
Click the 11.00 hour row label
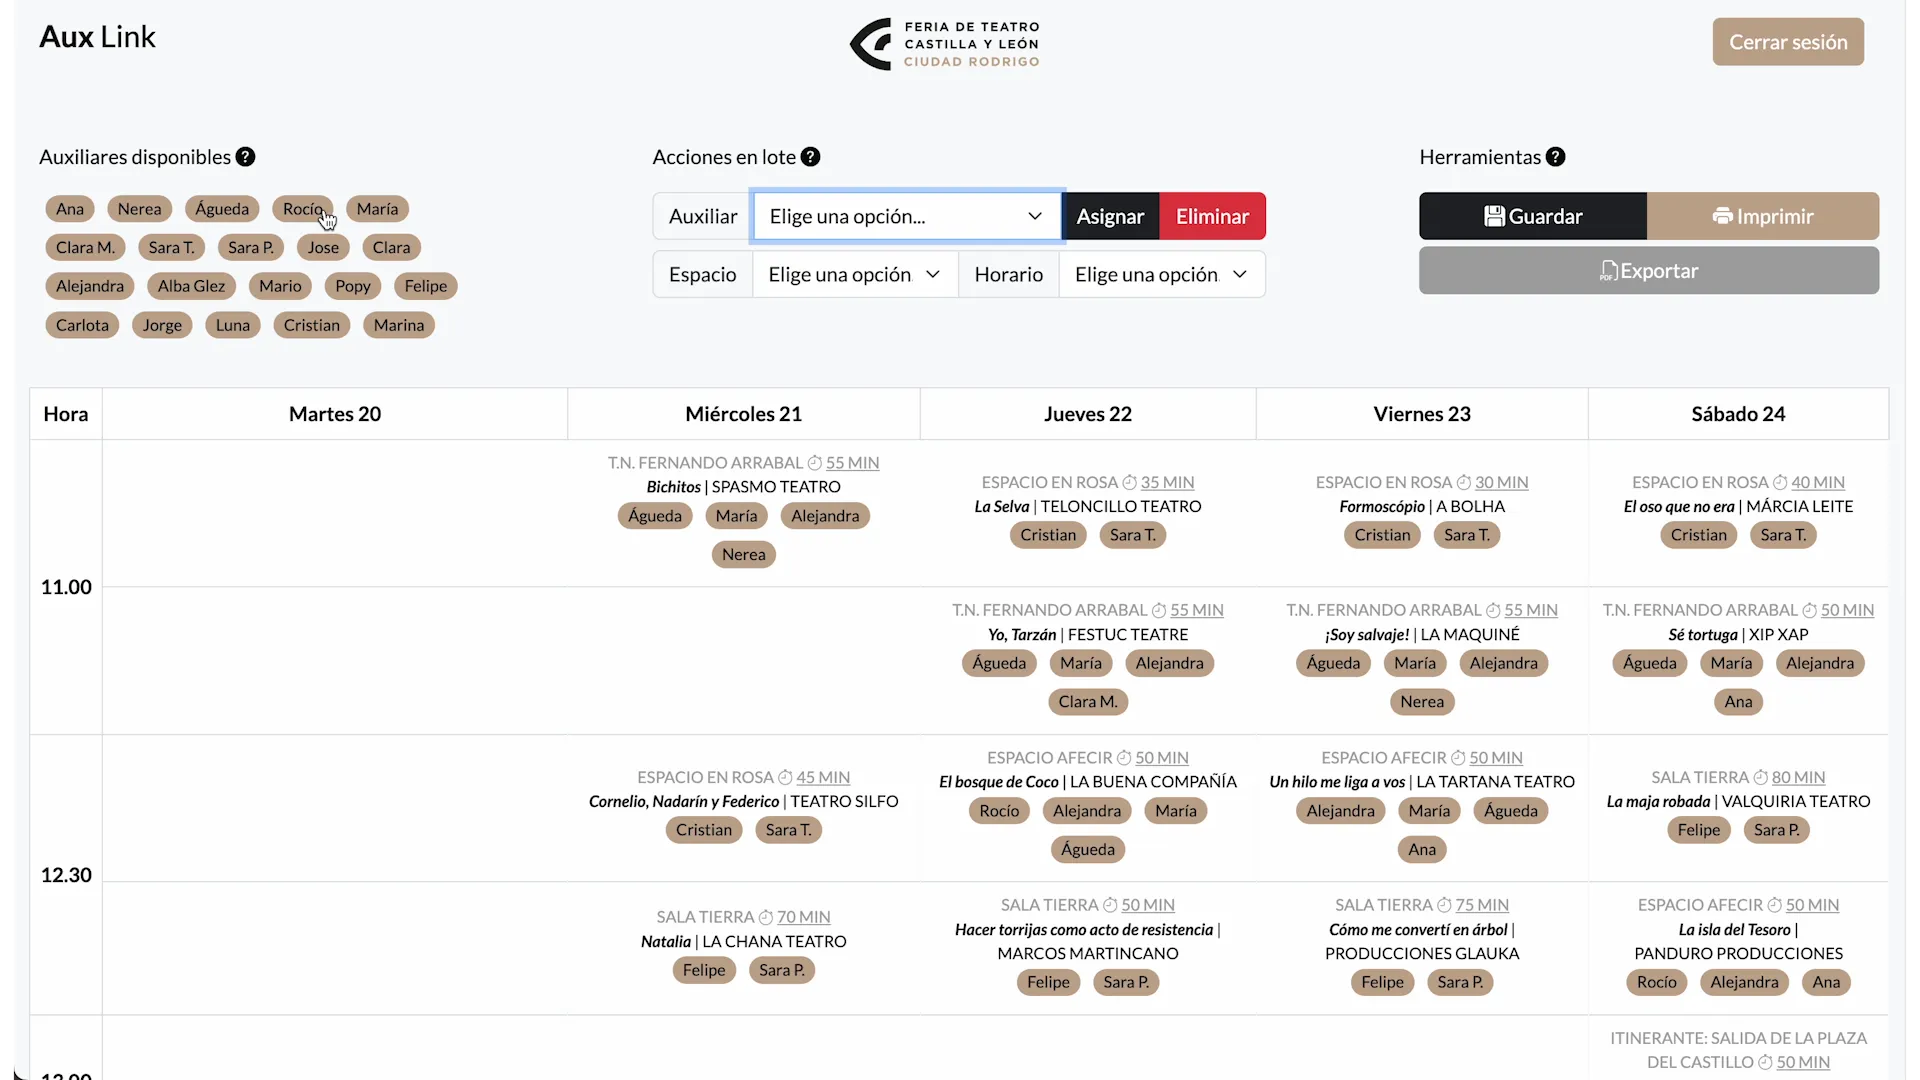[66, 587]
